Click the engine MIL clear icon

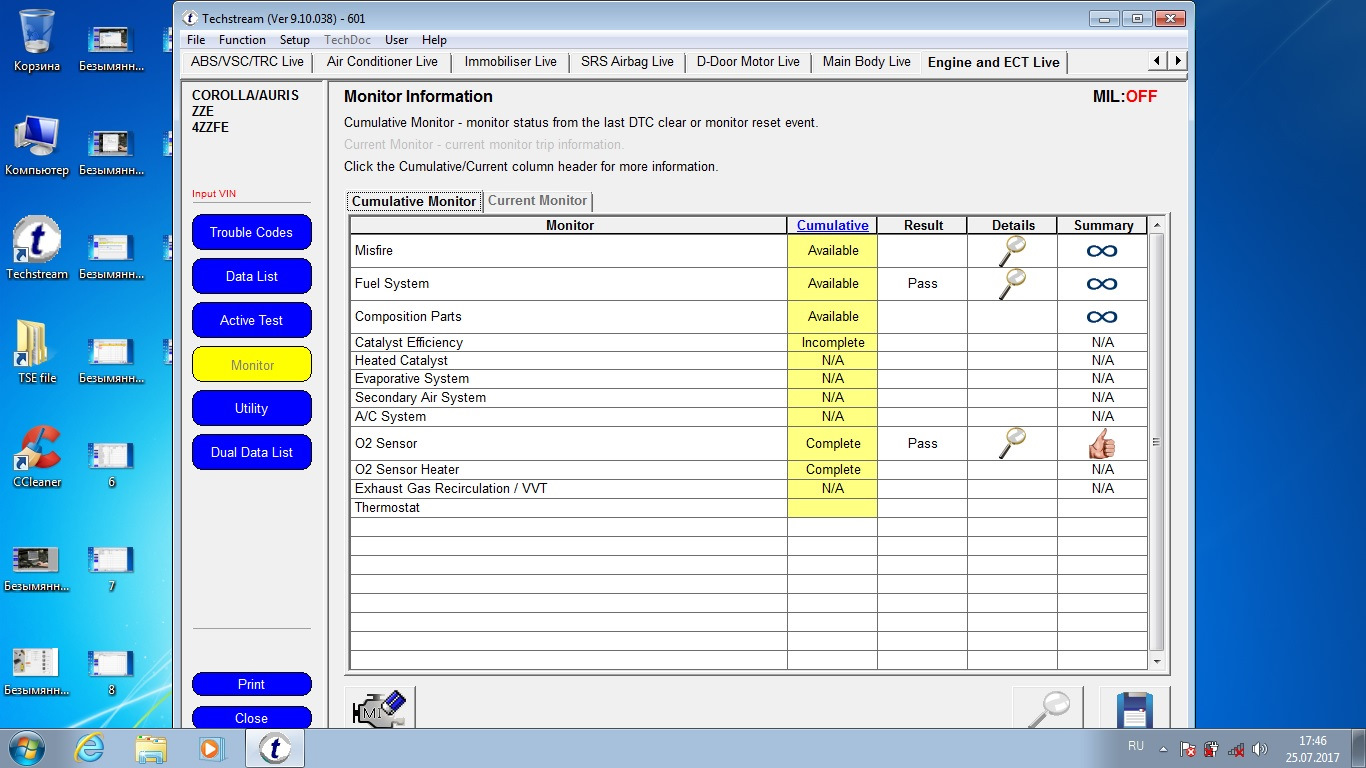[x=379, y=708]
